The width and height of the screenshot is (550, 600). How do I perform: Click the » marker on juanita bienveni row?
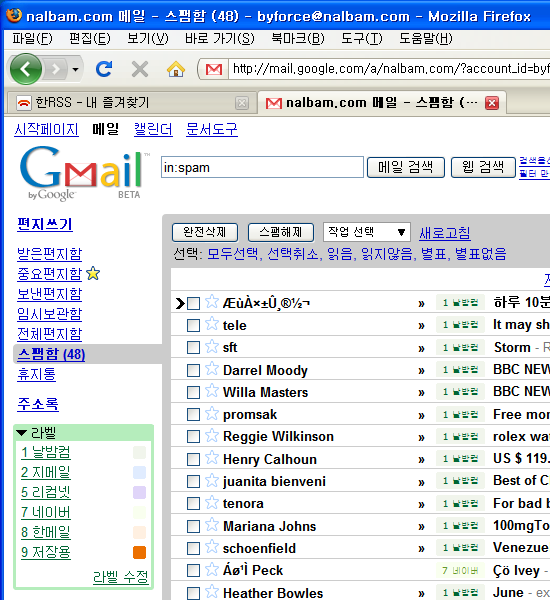pos(421,483)
